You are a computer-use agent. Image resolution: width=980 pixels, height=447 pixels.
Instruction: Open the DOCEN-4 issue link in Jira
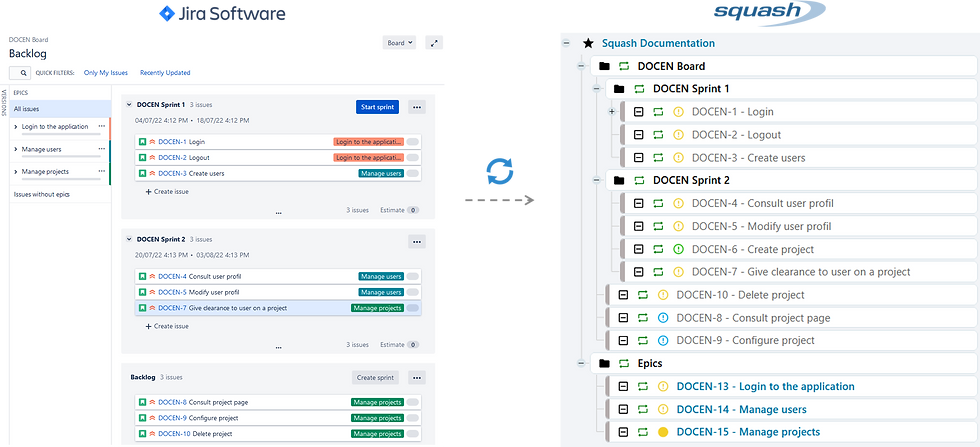point(172,276)
